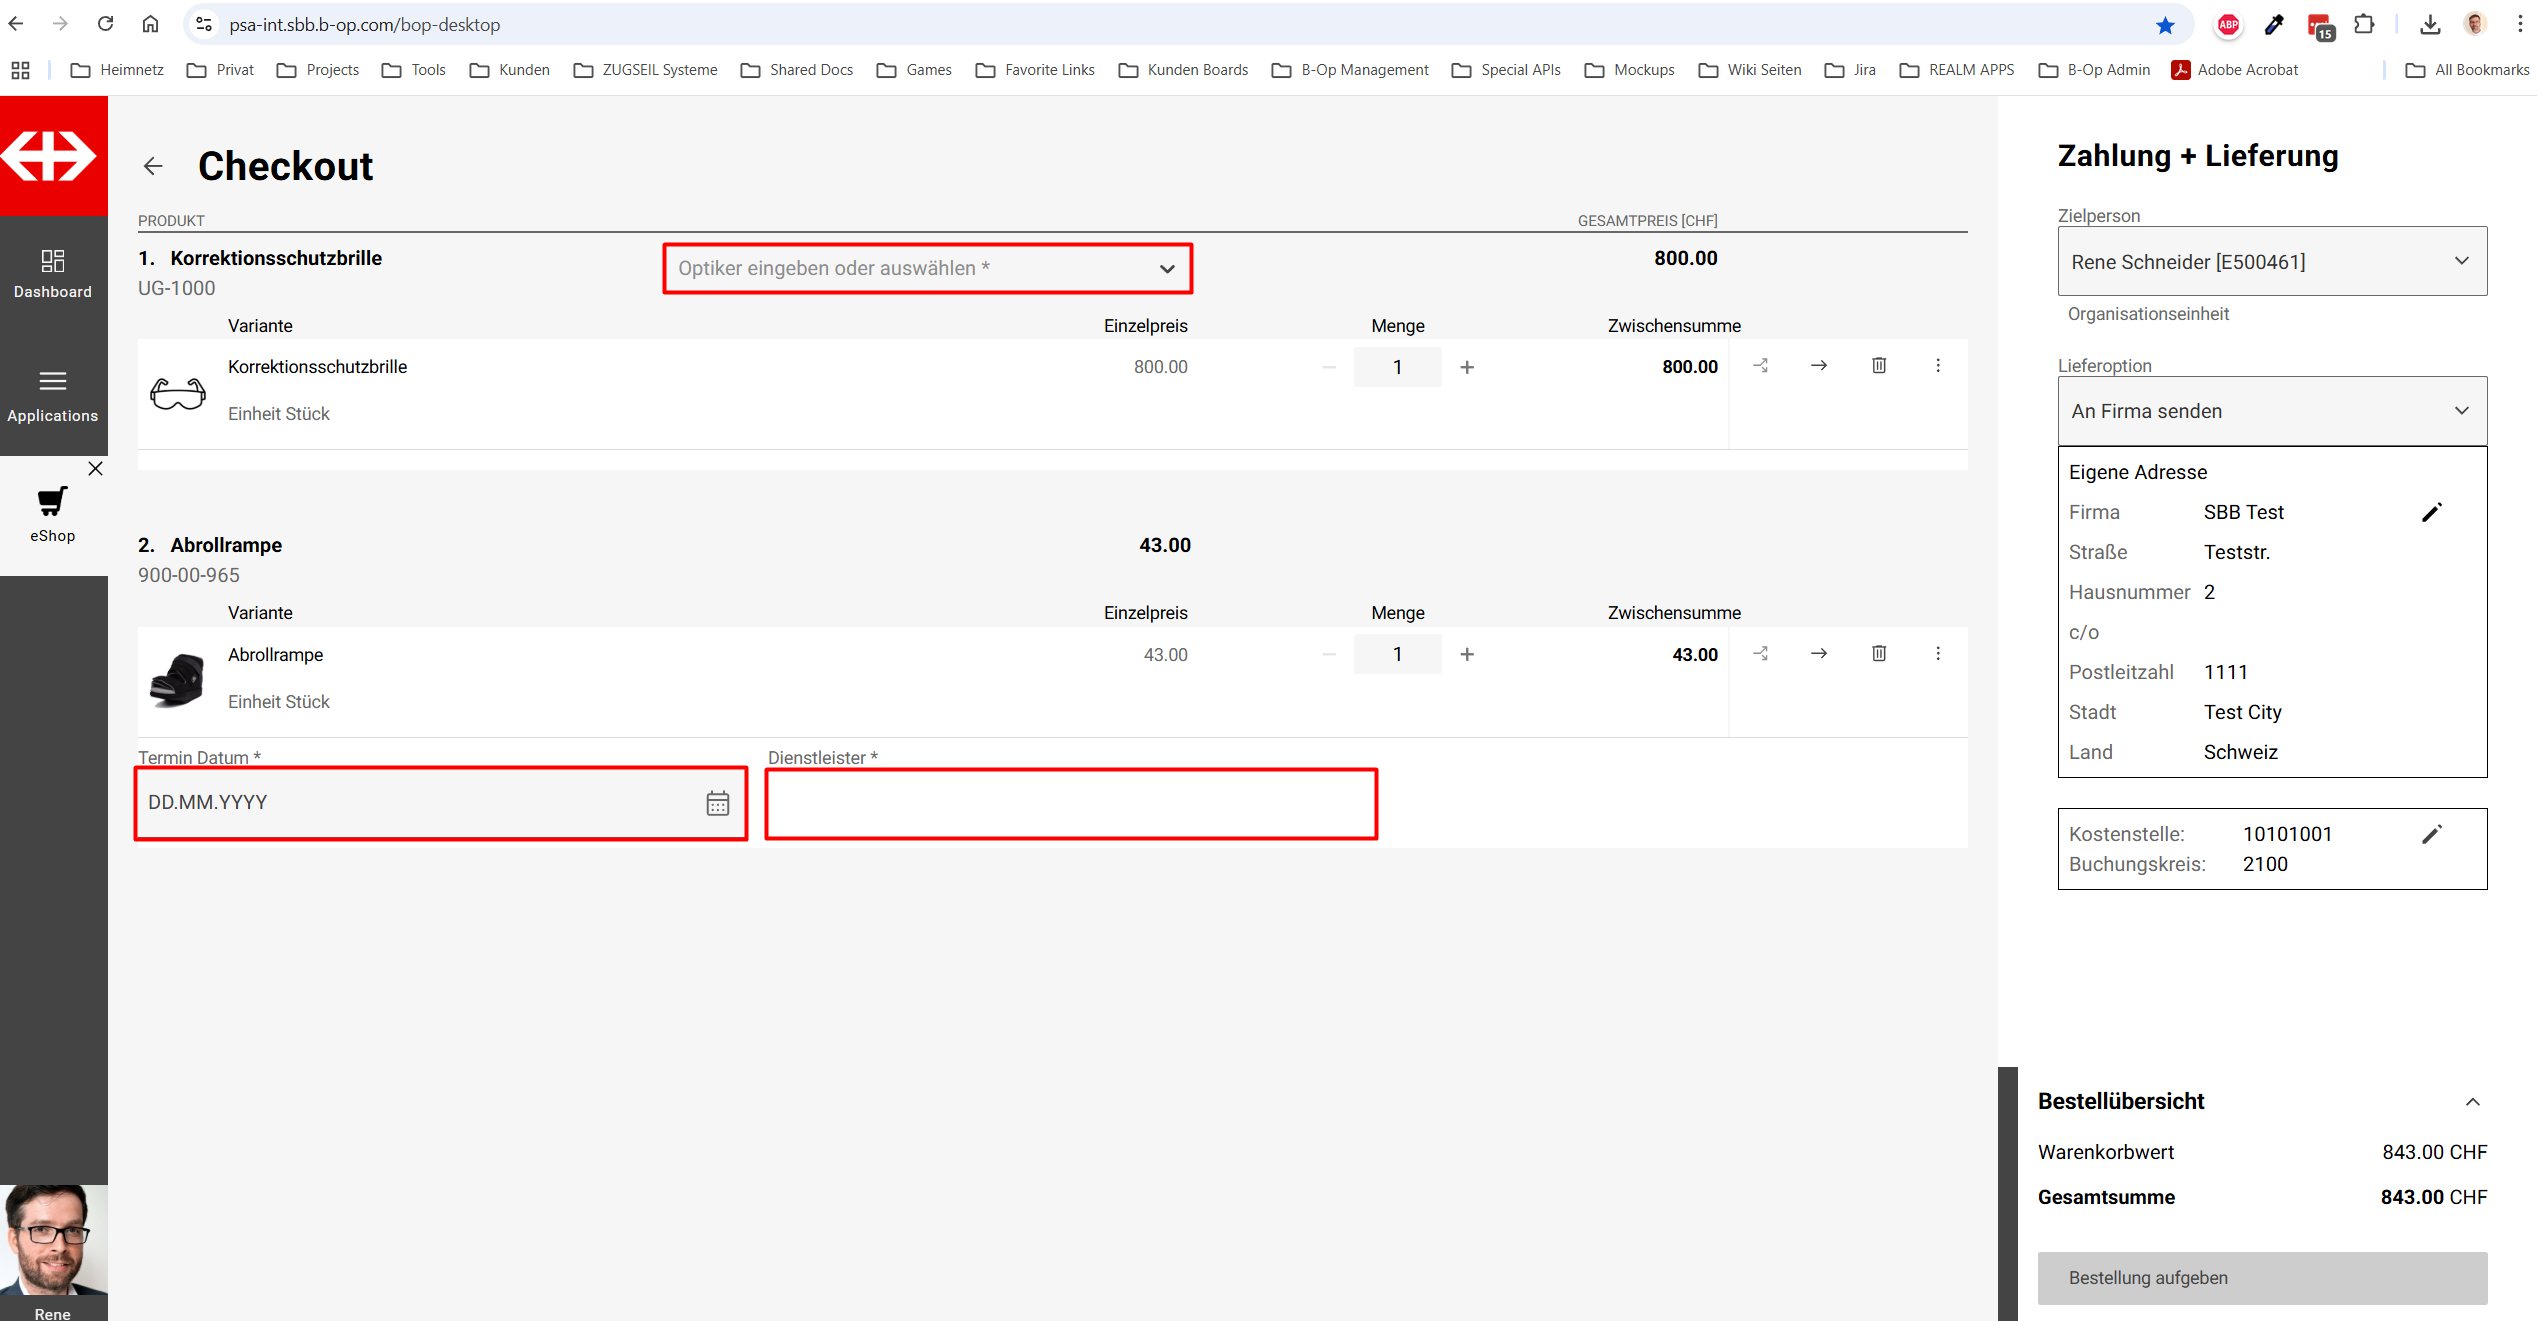The height and width of the screenshot is (1321, 2537).
Task: Edit the Kostenstelle with pencil icon
Action: point(2432,834)
